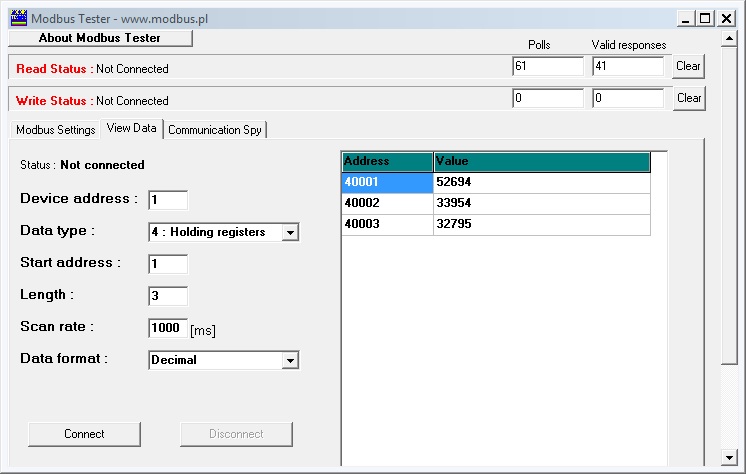
Task: Click the Modbus Tester title bar app icon
Action: (19, 18)
